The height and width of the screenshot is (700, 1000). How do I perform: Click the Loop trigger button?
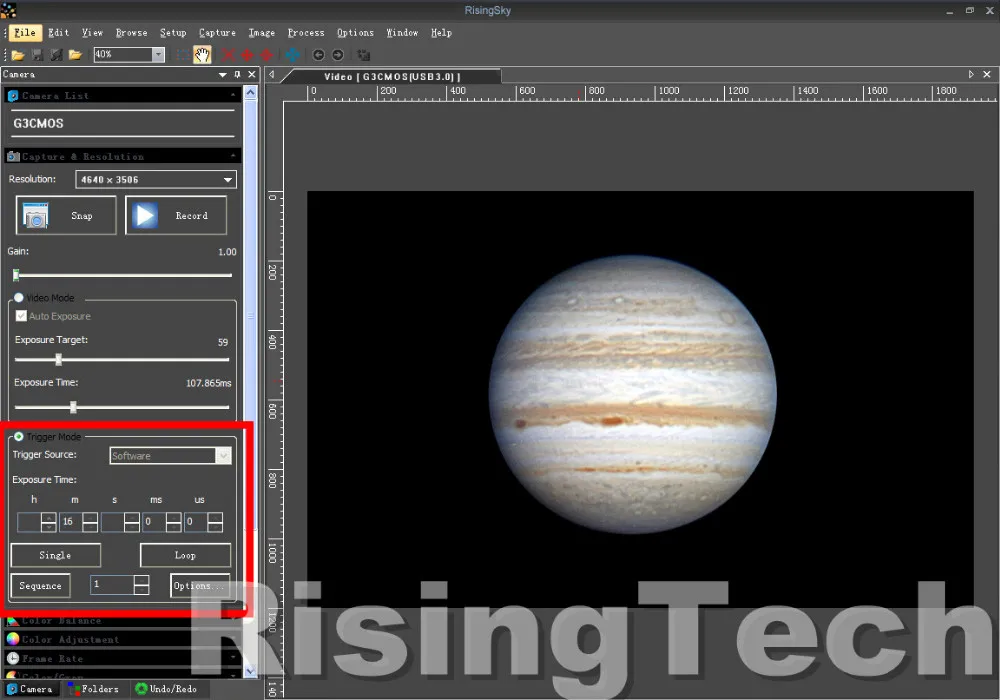[x=185, y=555]
